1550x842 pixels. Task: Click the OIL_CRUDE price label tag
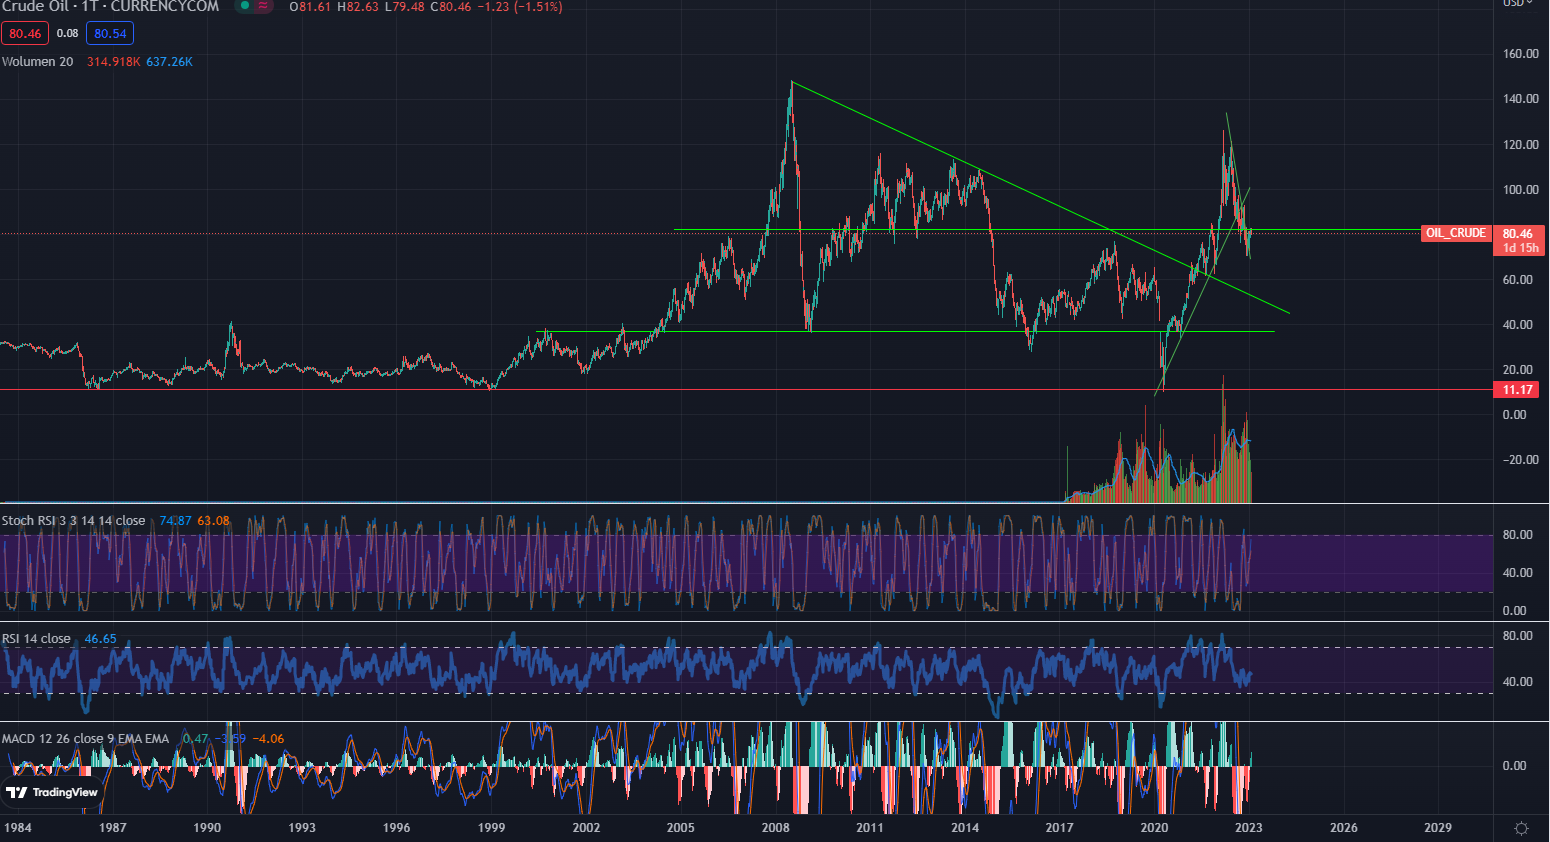tap(1455, 233)
